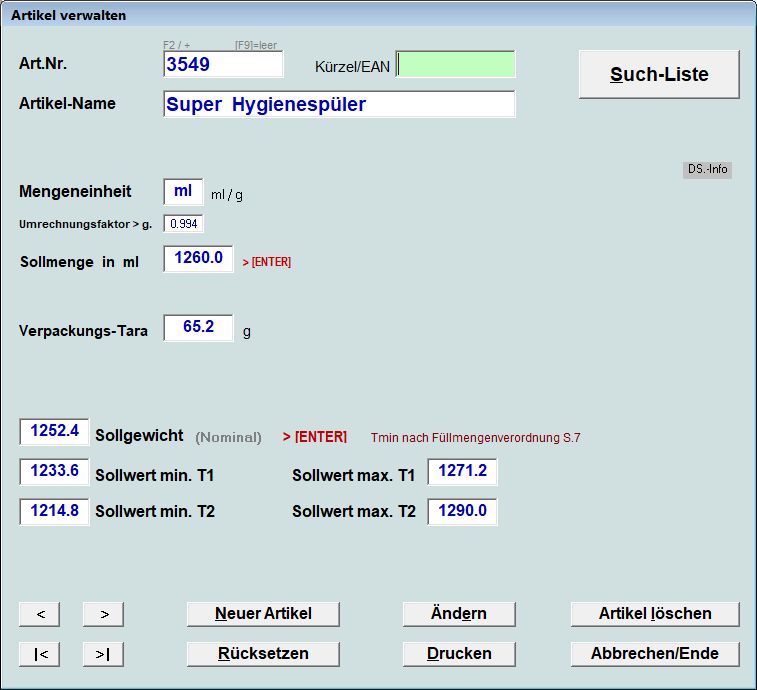Click Artikel löschen button
Image resolution: width=757 pixels, height=690 pixels.
click(x=655, y=614)
